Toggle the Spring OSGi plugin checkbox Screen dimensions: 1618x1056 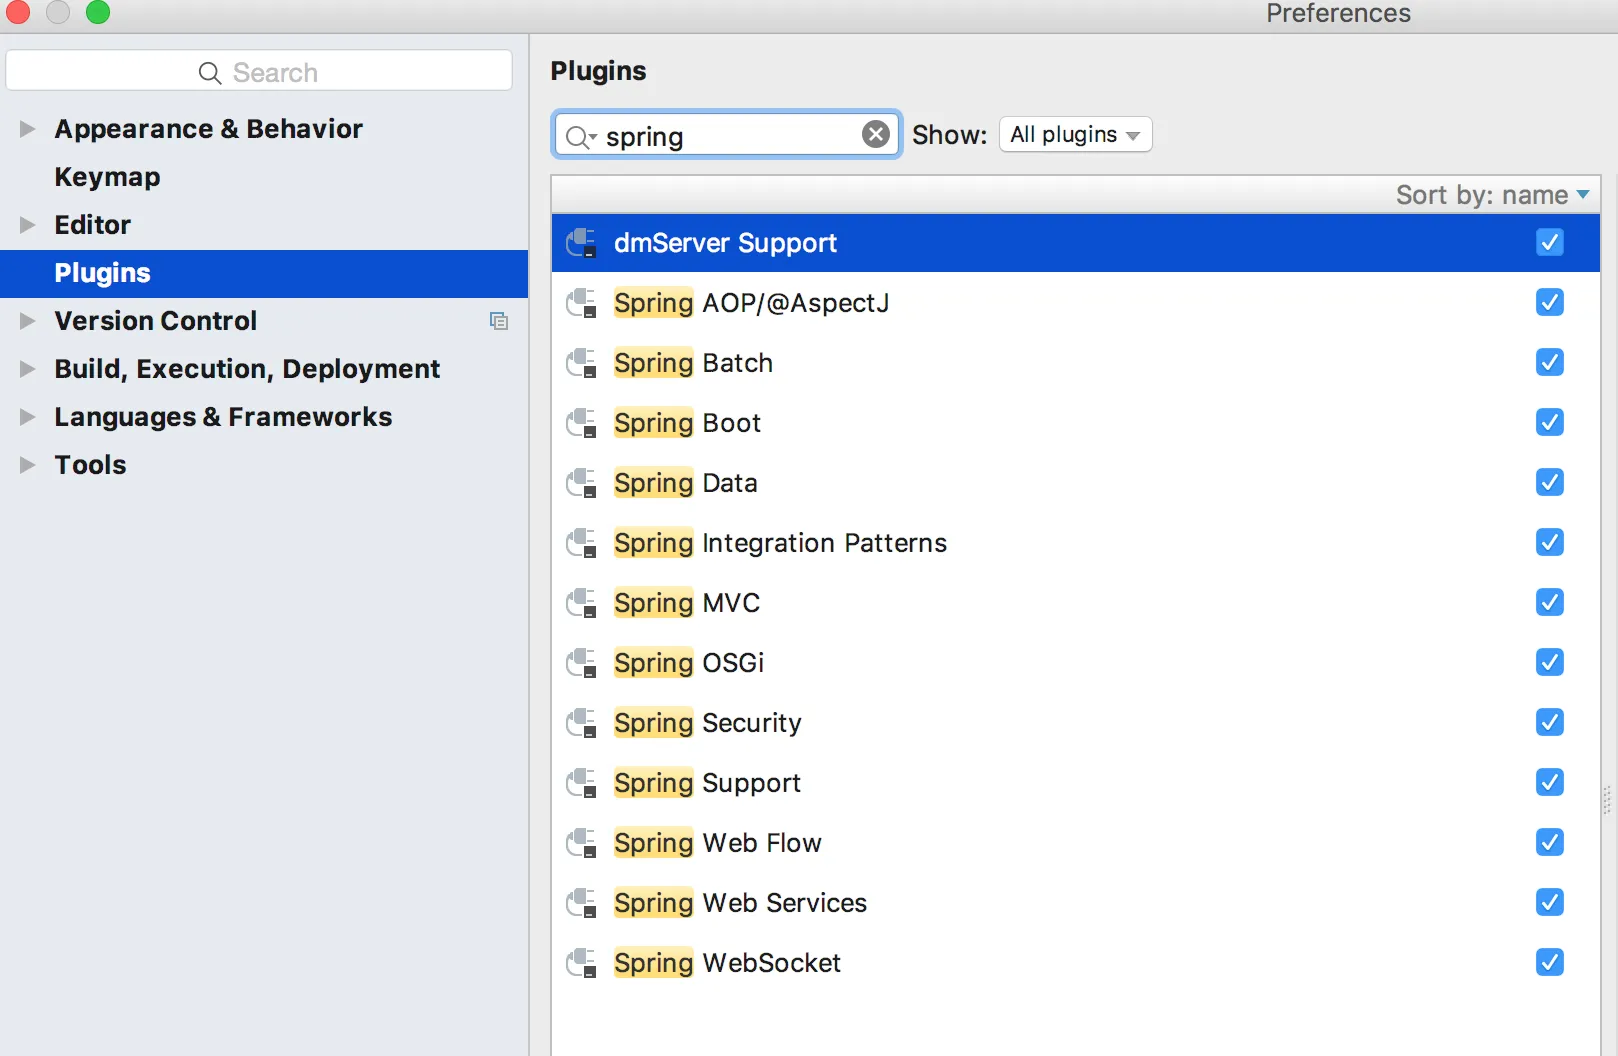[x=1550, y=662]
